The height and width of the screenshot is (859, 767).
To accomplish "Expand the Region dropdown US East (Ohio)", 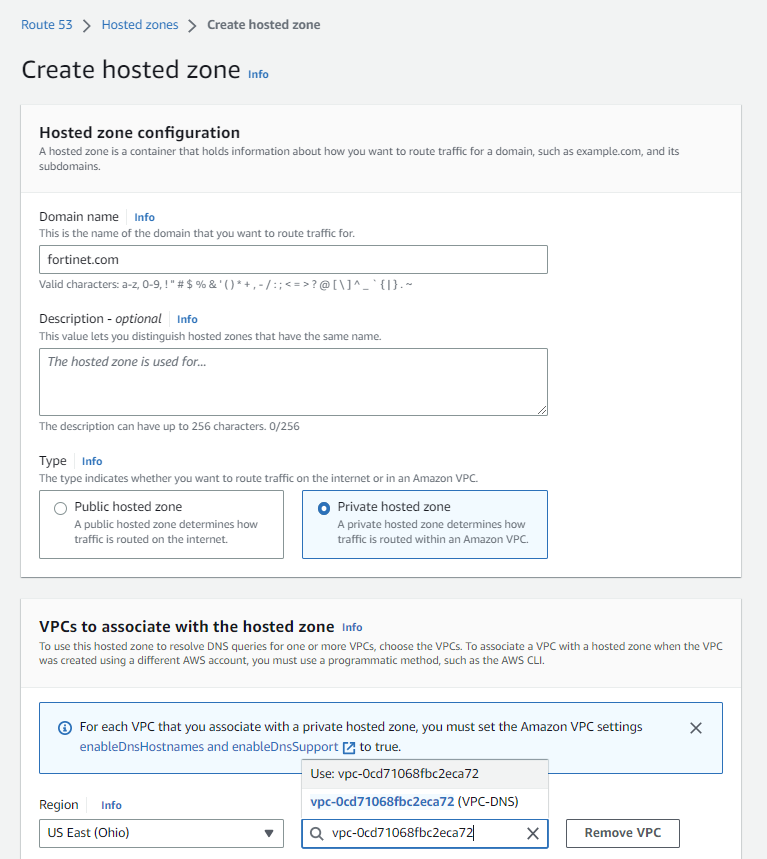I will coord(160,833).
